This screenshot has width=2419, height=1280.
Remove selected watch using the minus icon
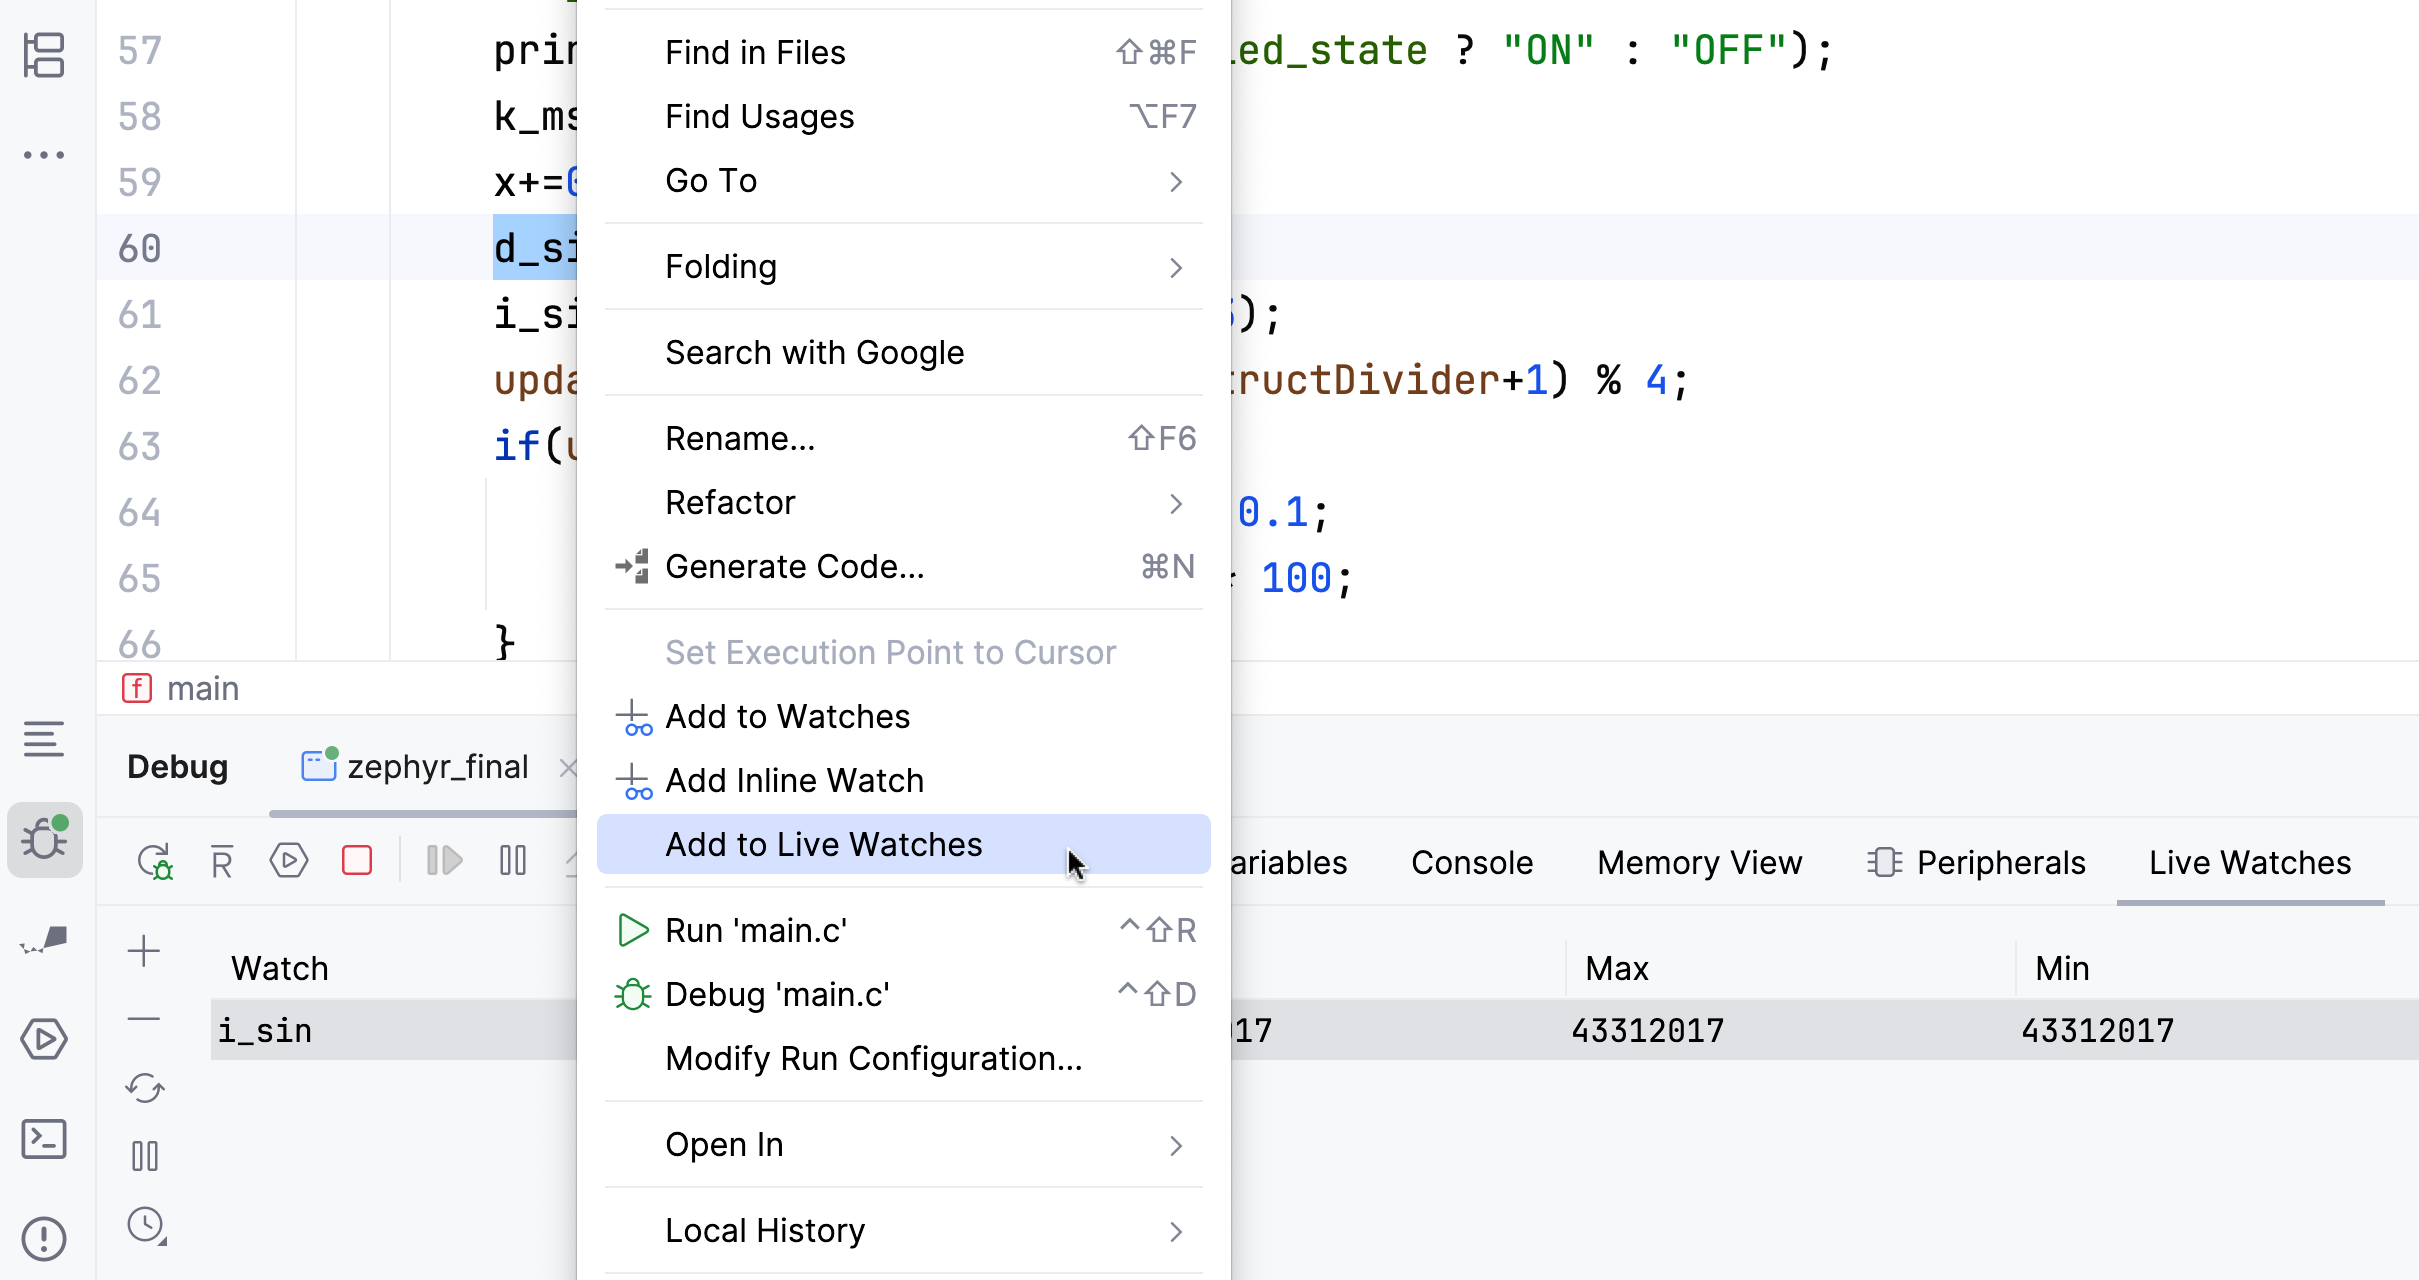click(144, 1018)
